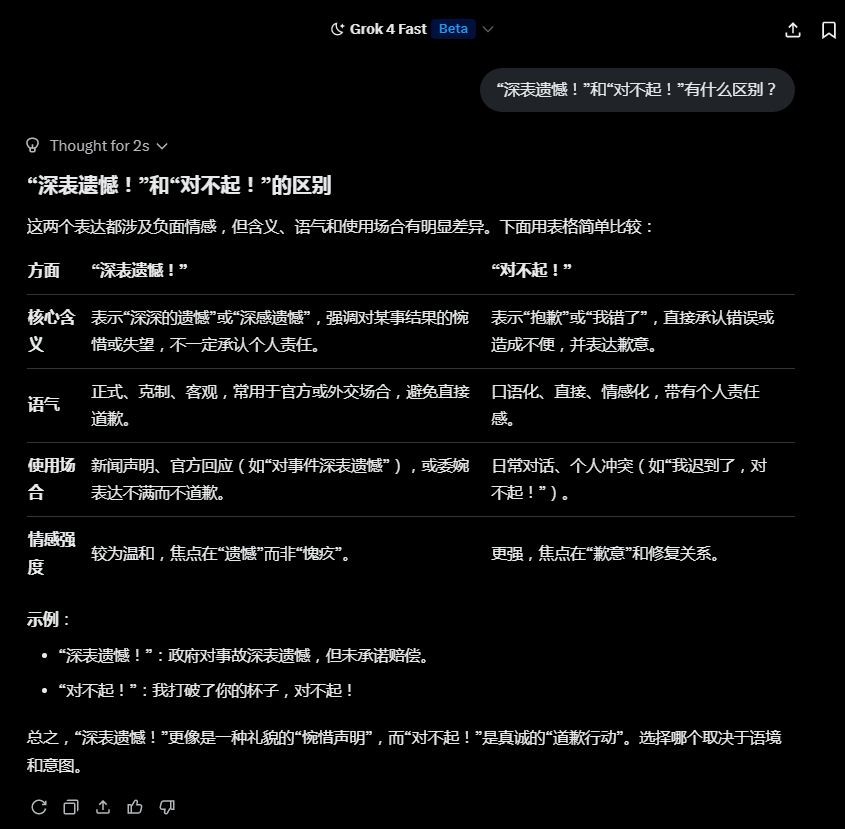845x829 pixels.
Task: Click the moon icon beside Grok 4 Fast
Action: click(337, 29)
